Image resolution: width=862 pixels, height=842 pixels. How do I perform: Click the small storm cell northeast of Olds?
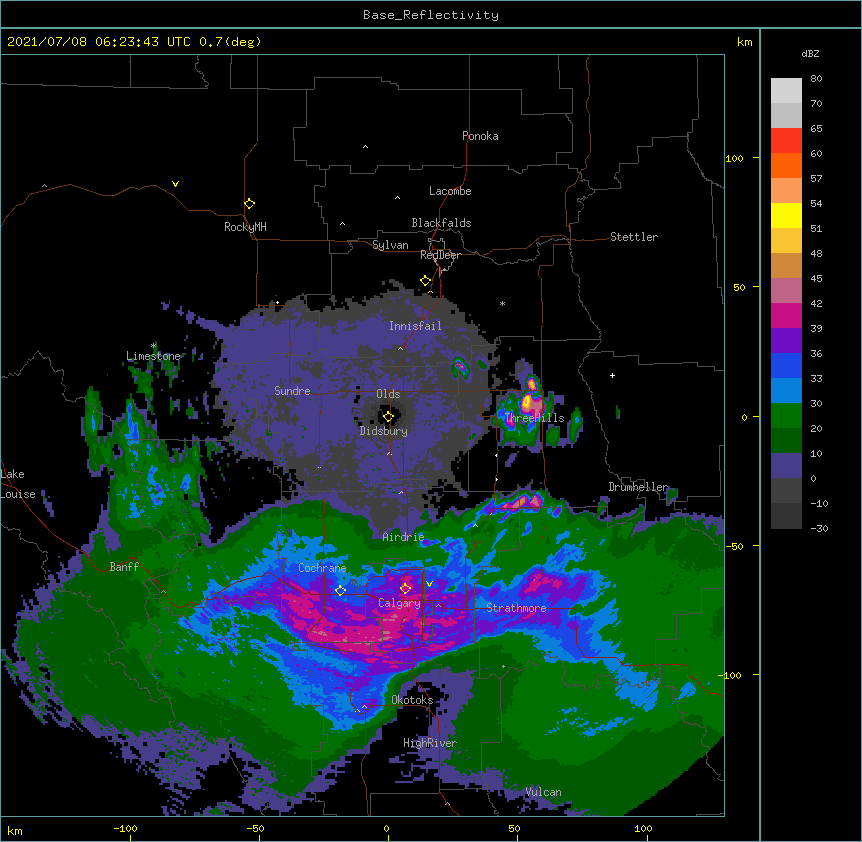pyautogui.click(x=461, y=366)
